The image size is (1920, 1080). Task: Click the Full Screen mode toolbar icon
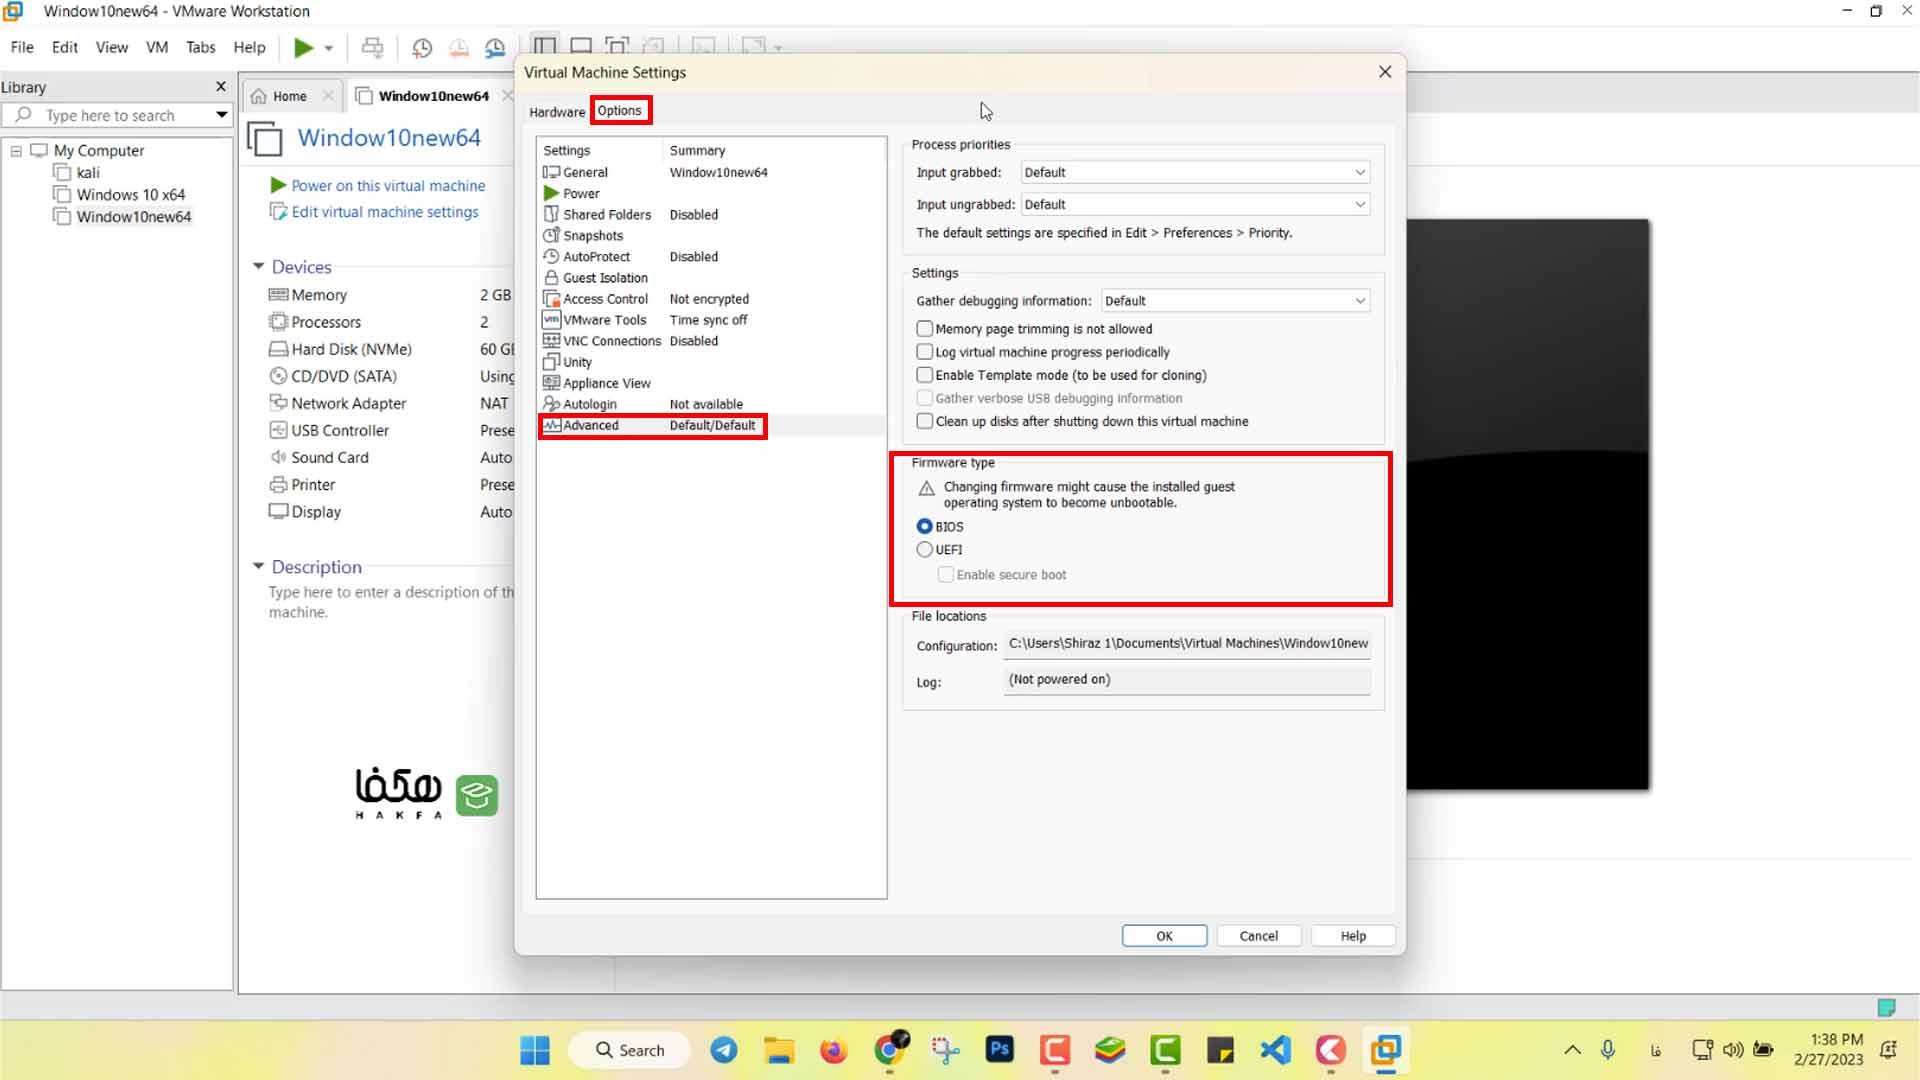pos(617,46)
